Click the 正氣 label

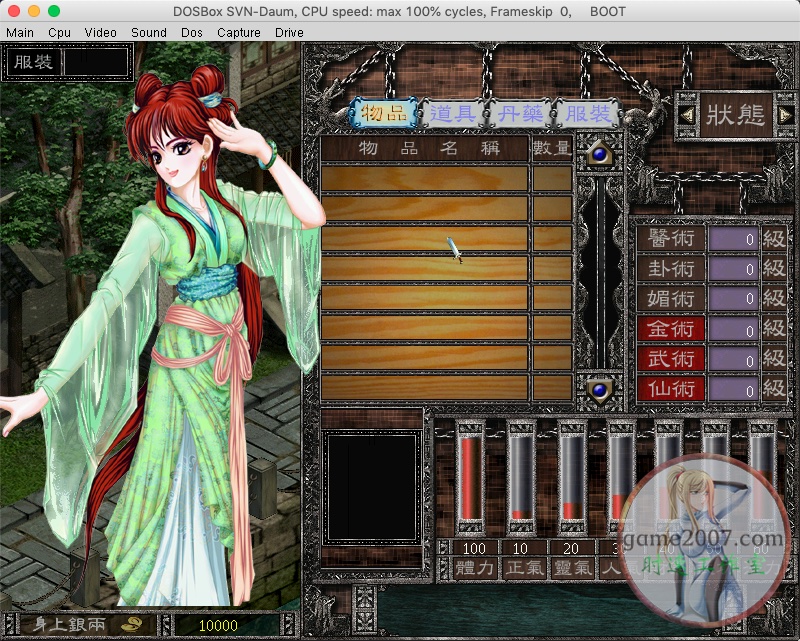(523, 568)
